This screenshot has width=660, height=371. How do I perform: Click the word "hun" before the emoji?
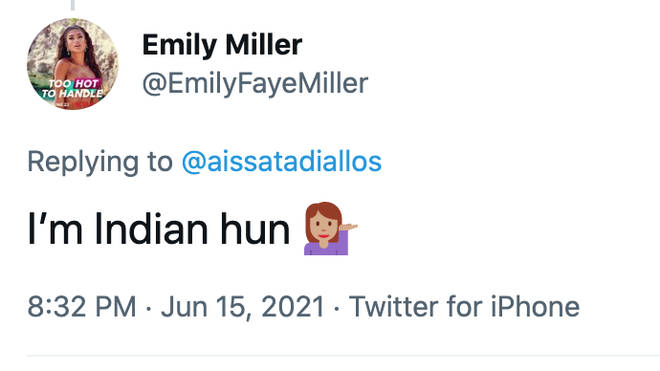coord(255,230)
